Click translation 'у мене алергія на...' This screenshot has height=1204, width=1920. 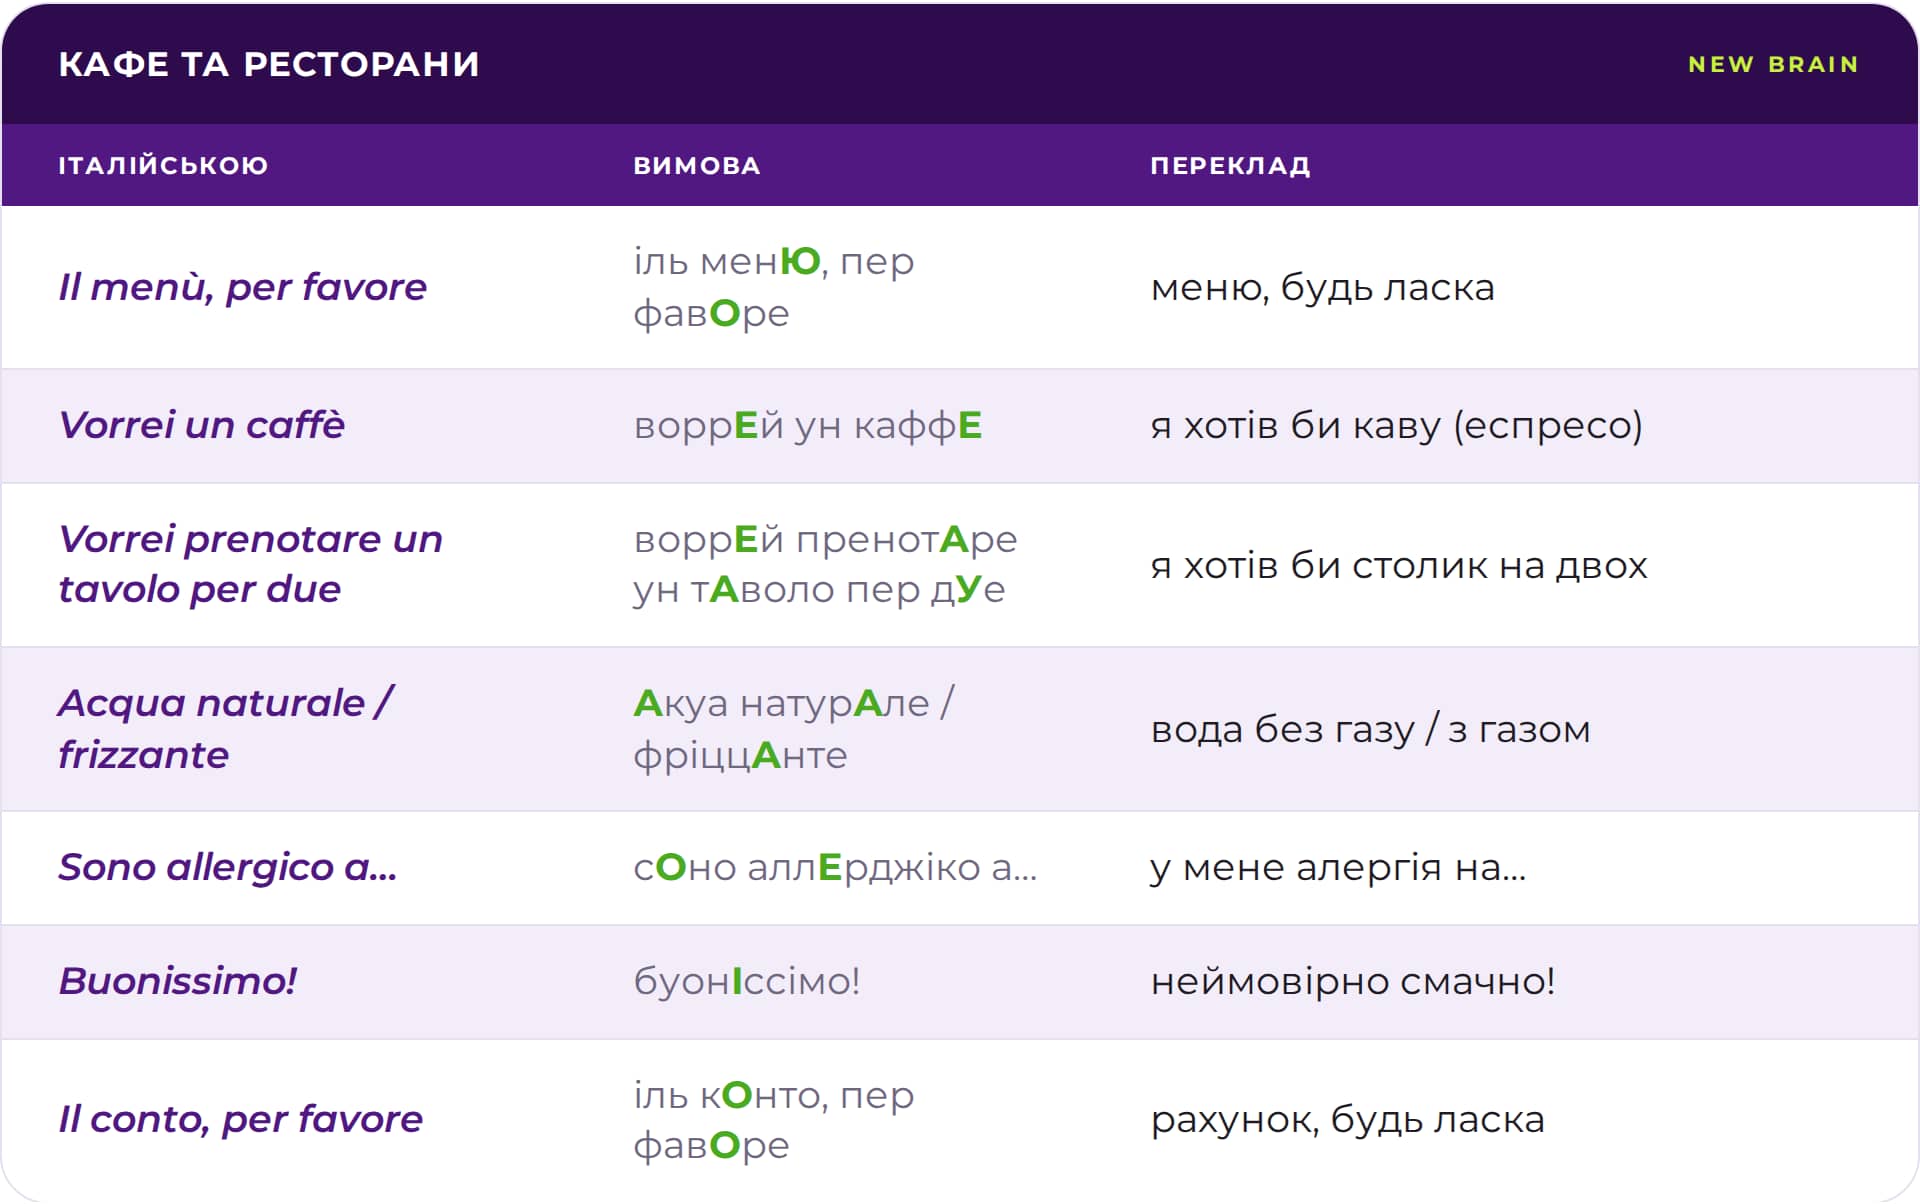click(1338, 868)
